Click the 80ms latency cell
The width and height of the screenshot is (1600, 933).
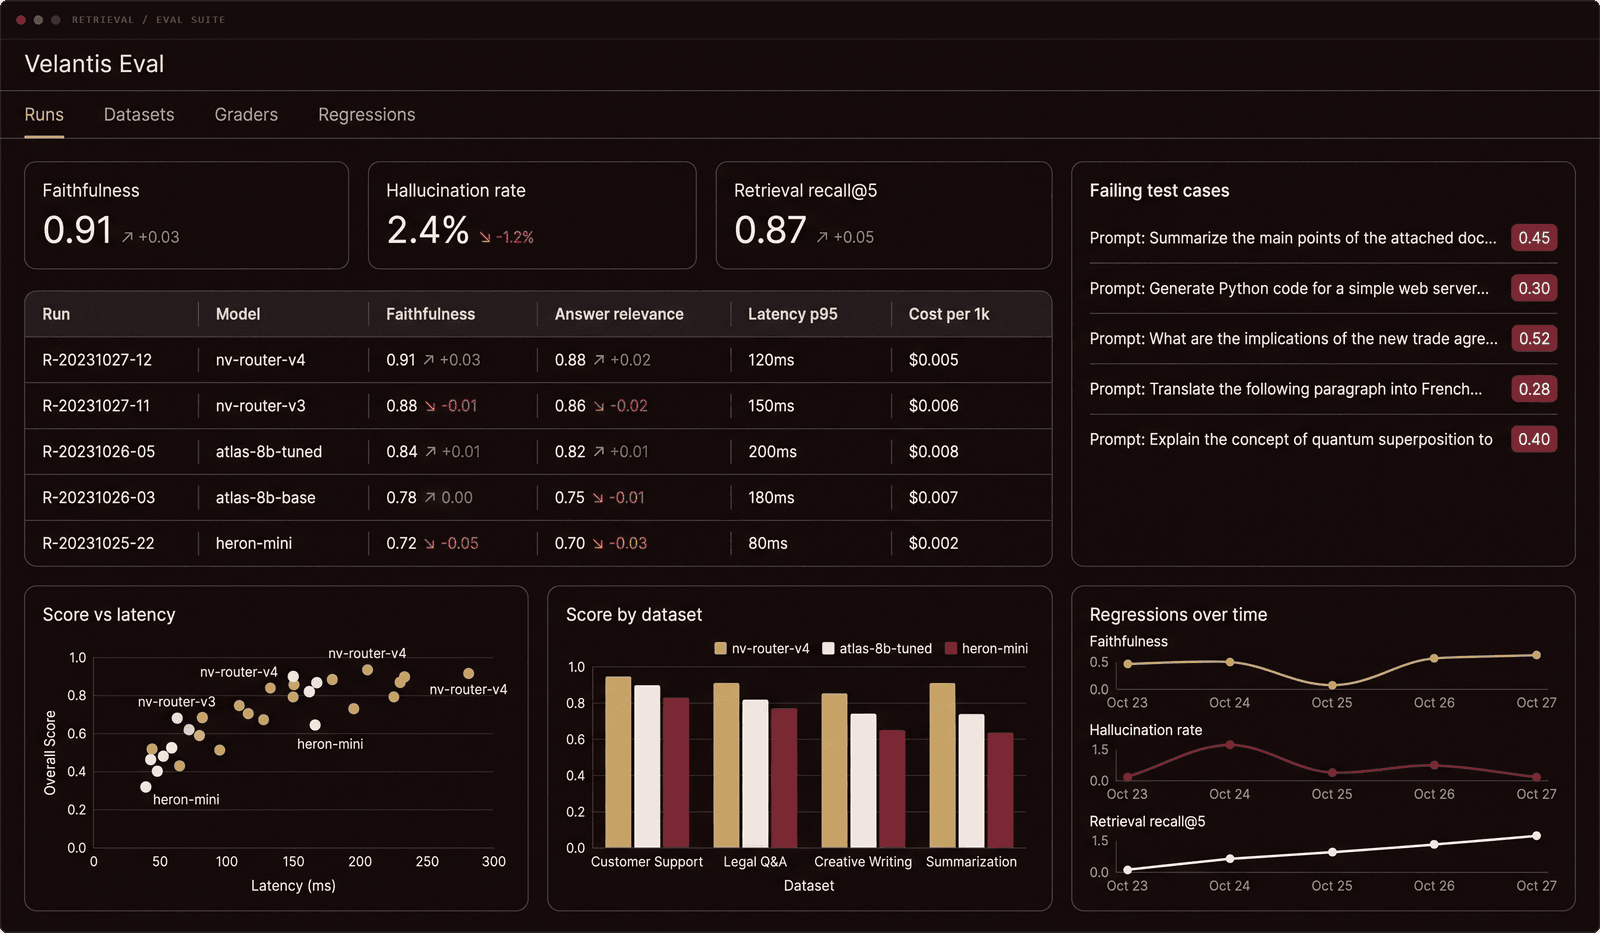click(768, 544)
